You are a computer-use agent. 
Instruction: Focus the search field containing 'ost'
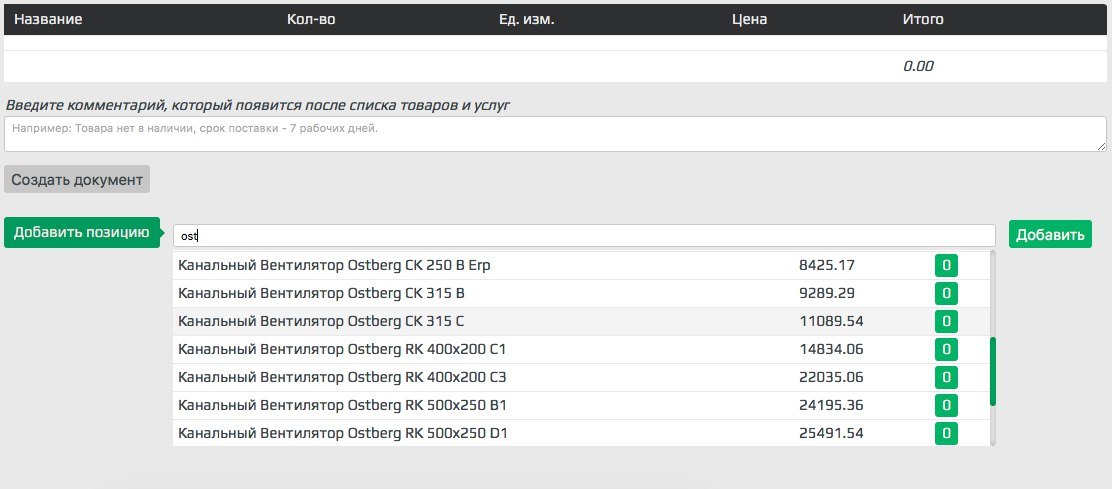[x=584, y=235]
